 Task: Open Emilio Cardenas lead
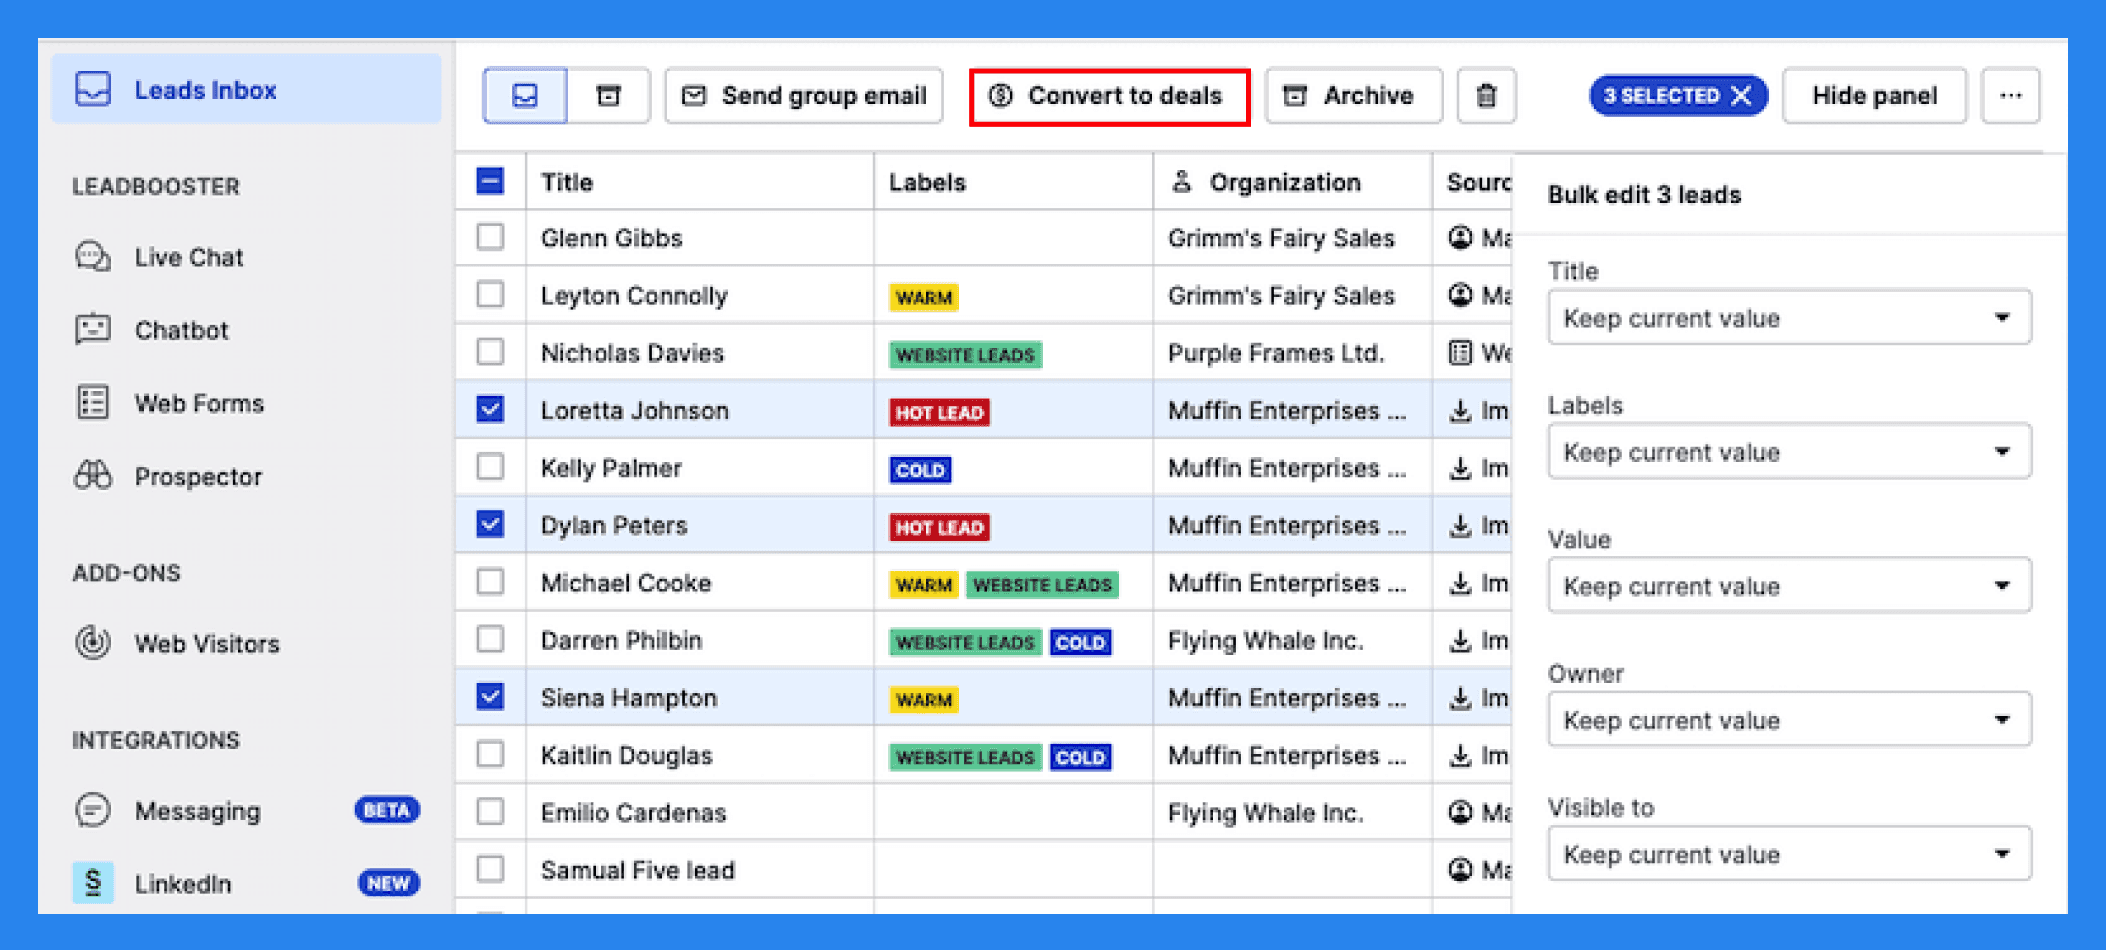633,812
